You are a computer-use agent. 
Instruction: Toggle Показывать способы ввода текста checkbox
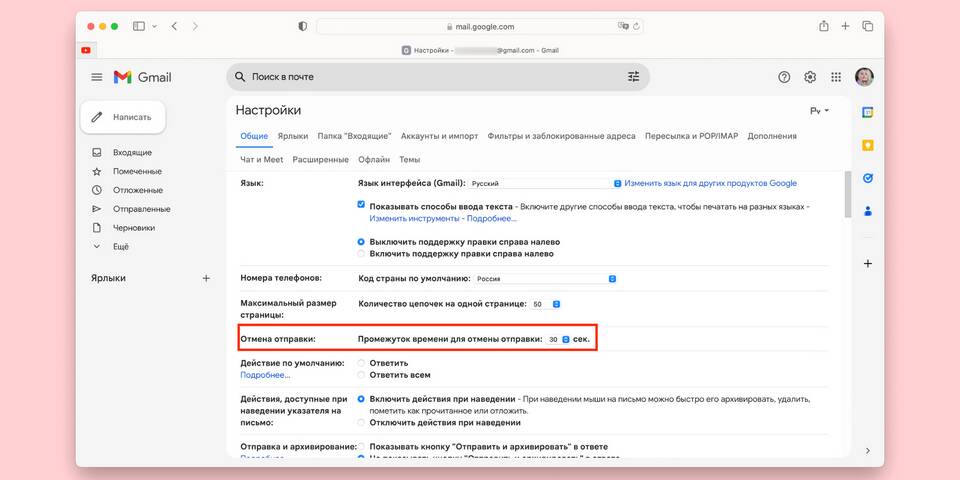361,204
